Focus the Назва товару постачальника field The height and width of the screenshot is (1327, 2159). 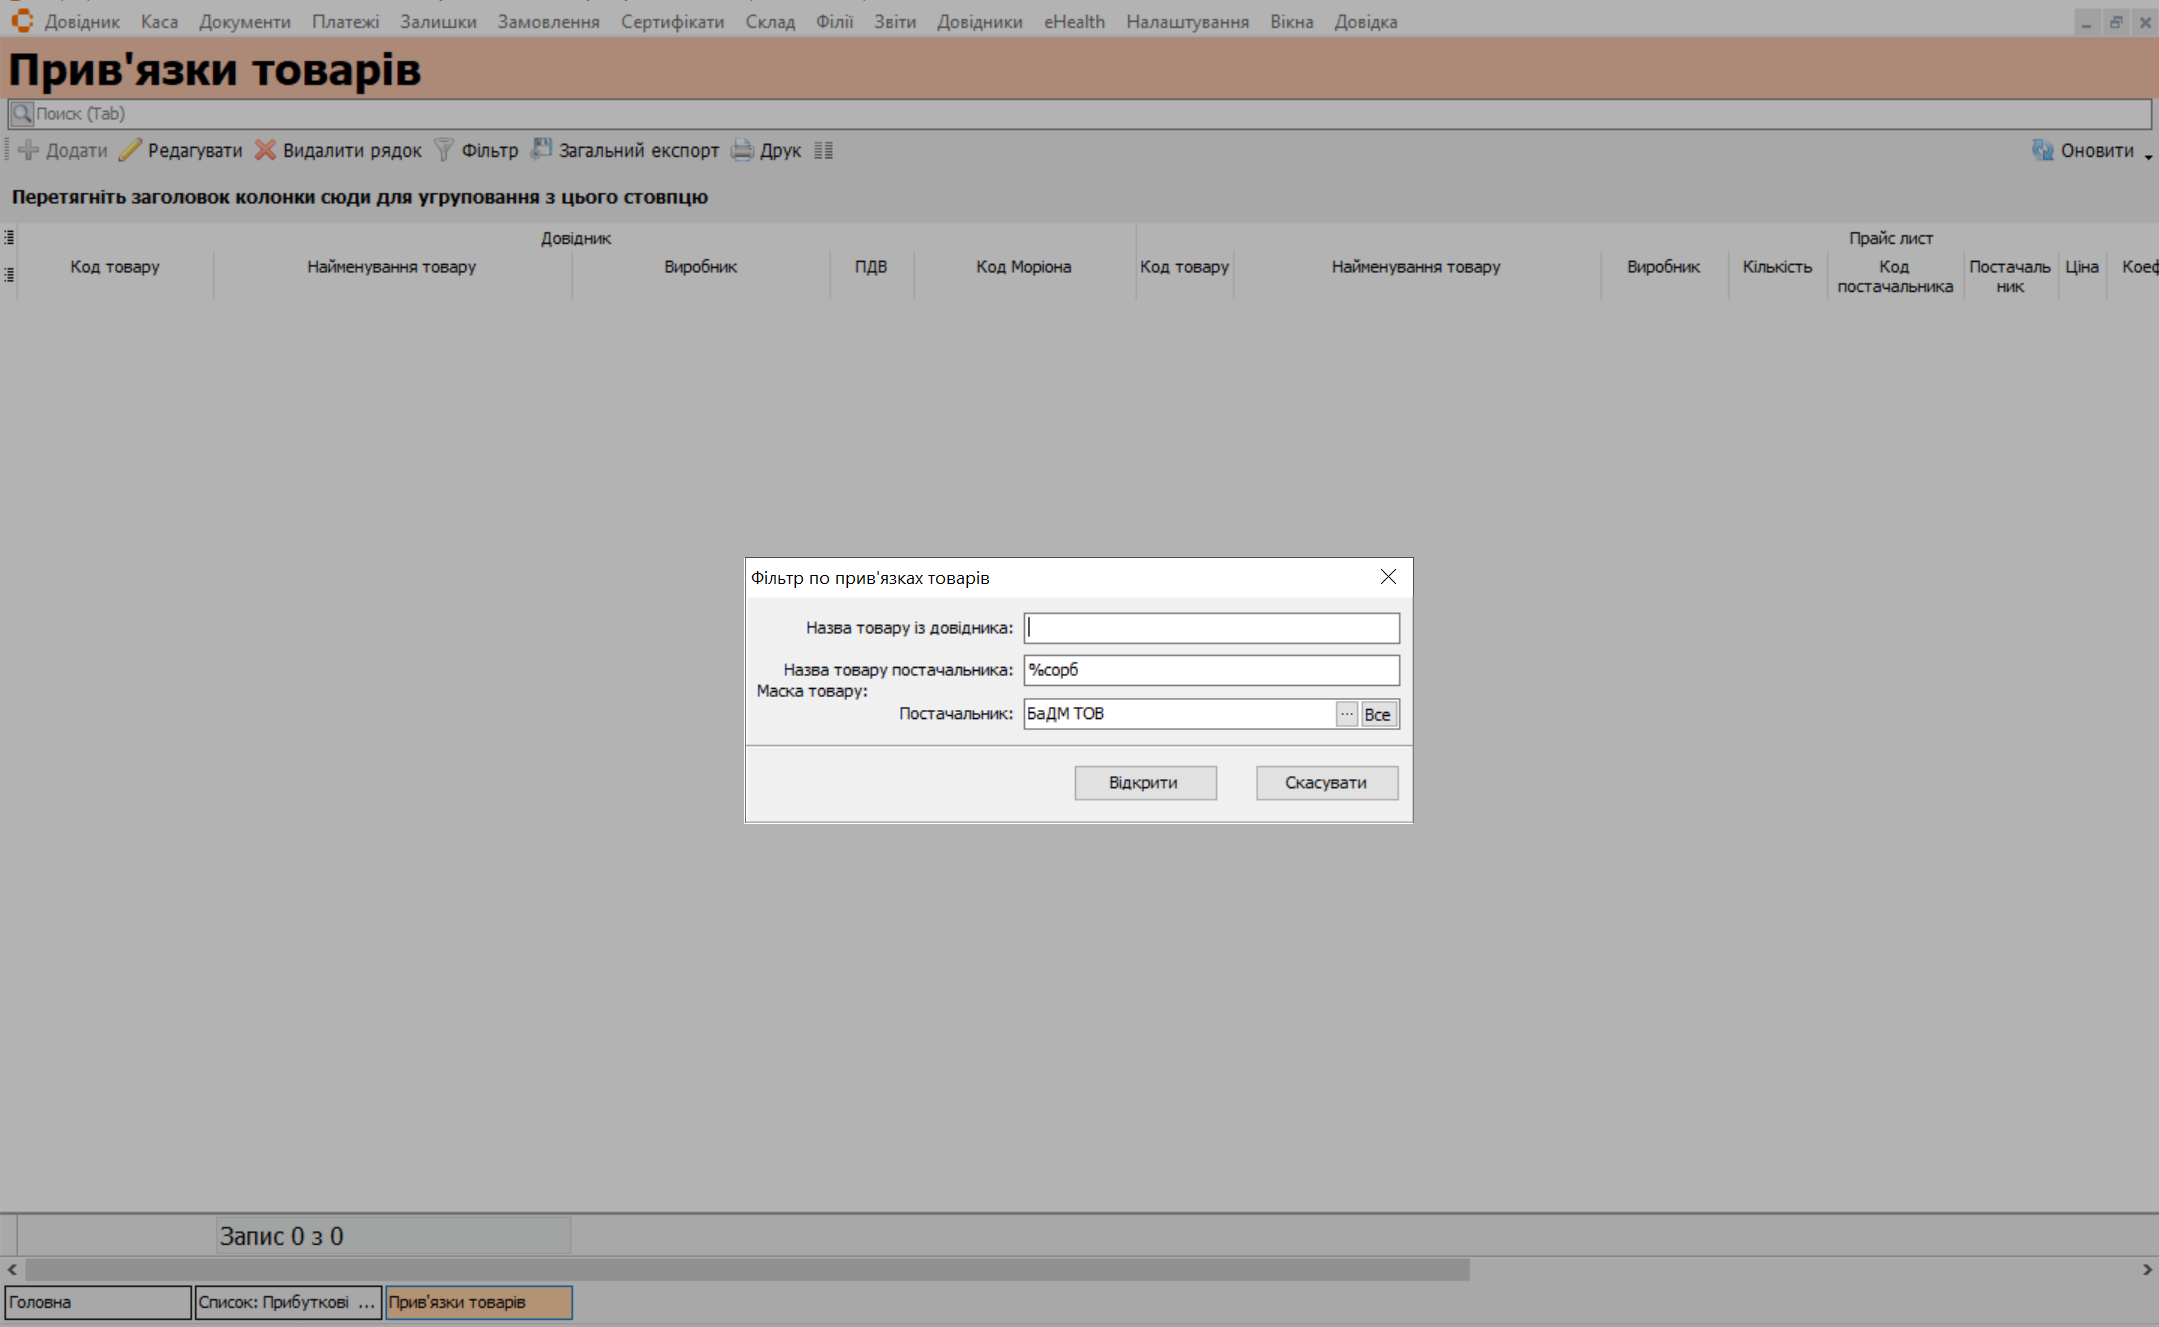pyautogui.click(x=1211, y=670)
